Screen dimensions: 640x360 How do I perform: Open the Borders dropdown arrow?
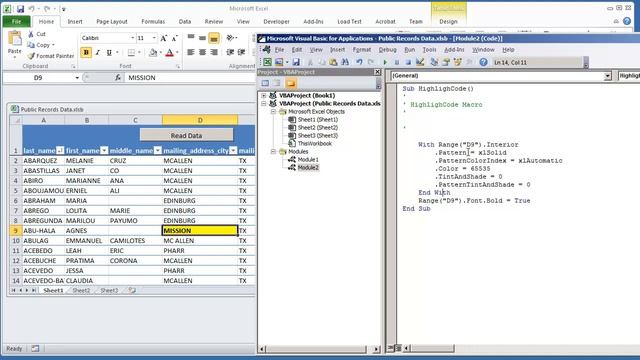(139, 53)
